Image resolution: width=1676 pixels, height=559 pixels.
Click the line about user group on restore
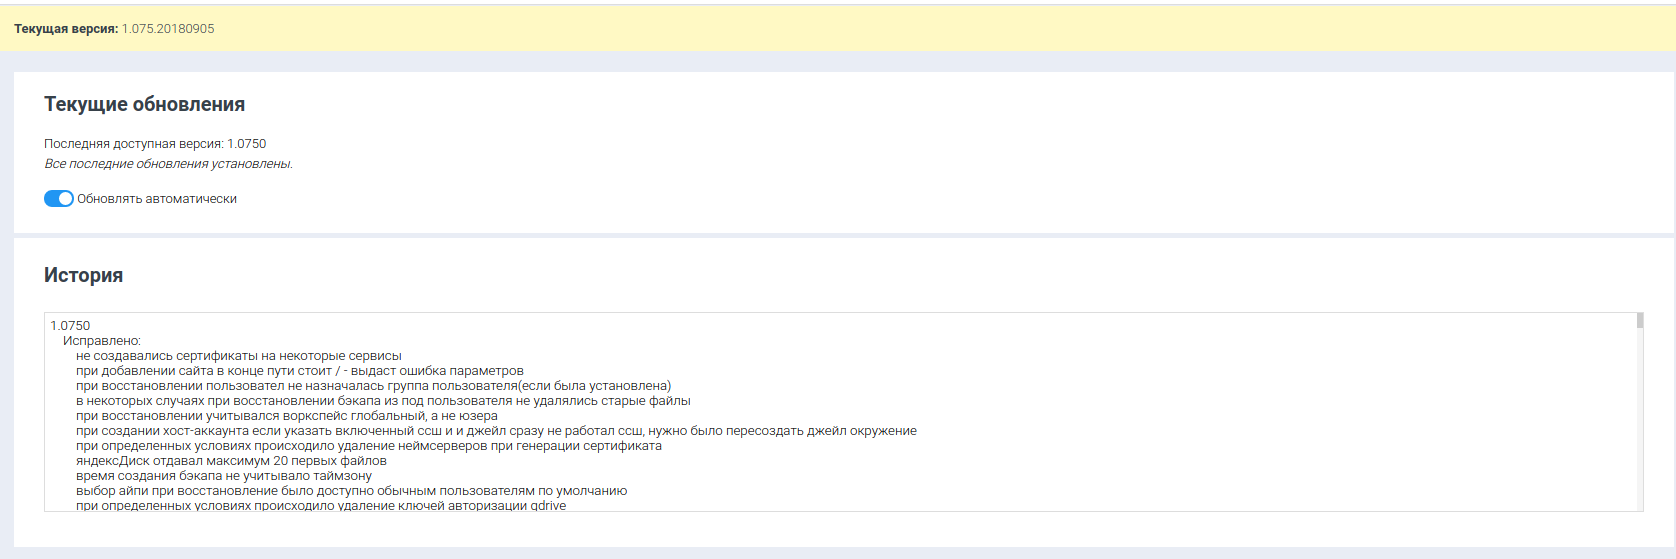(373, 386)
